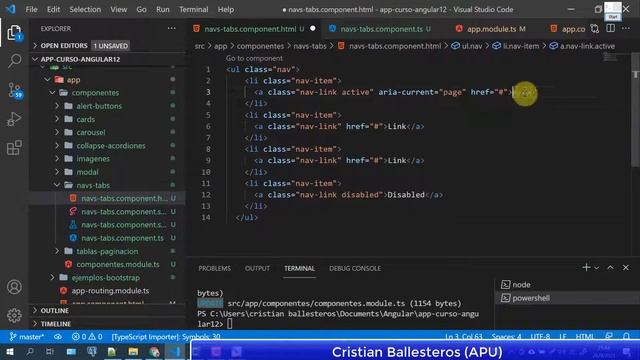Open Source Control view with 59 changes
The height and width of the screenshot is (360, 640).
pyautogui.click(x=15, y=90)
